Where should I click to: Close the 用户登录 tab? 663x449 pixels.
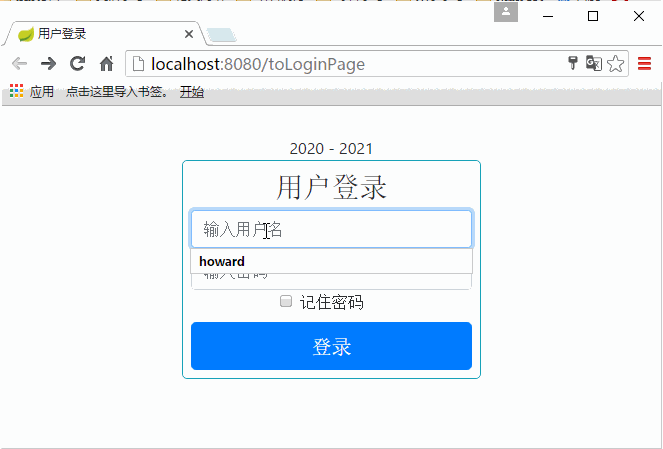(x=189, y=34)
